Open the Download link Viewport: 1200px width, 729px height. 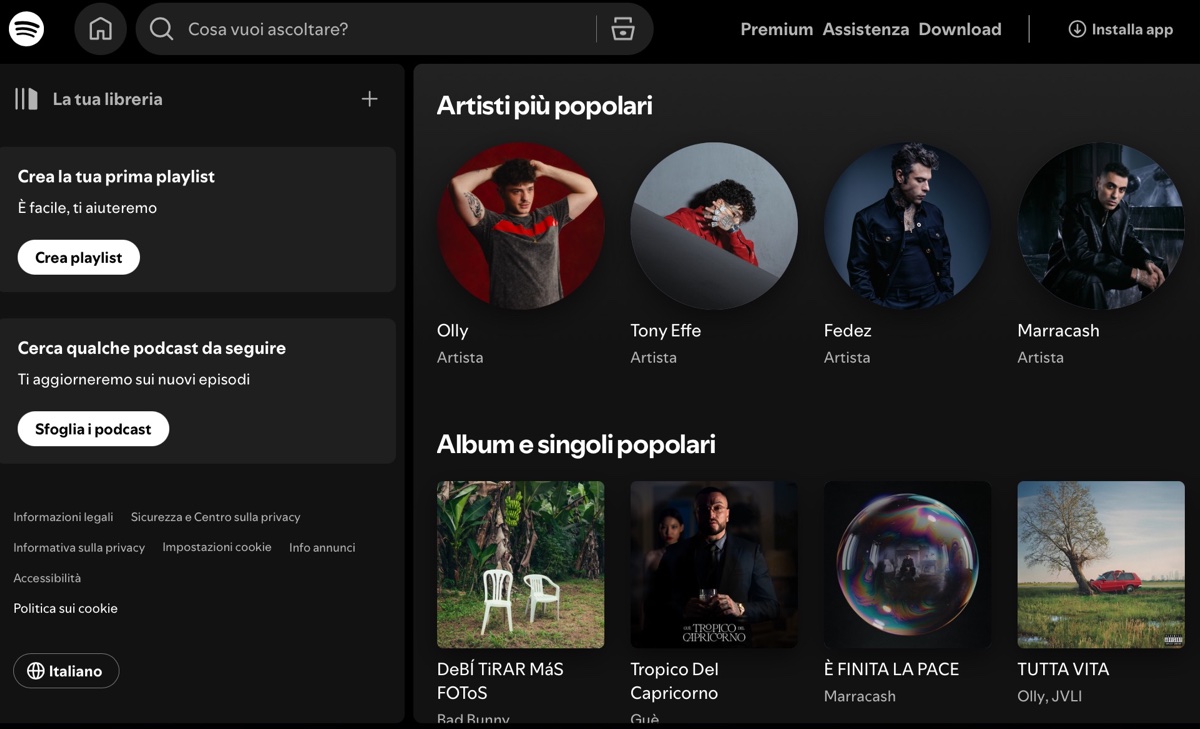coord(959,29)
